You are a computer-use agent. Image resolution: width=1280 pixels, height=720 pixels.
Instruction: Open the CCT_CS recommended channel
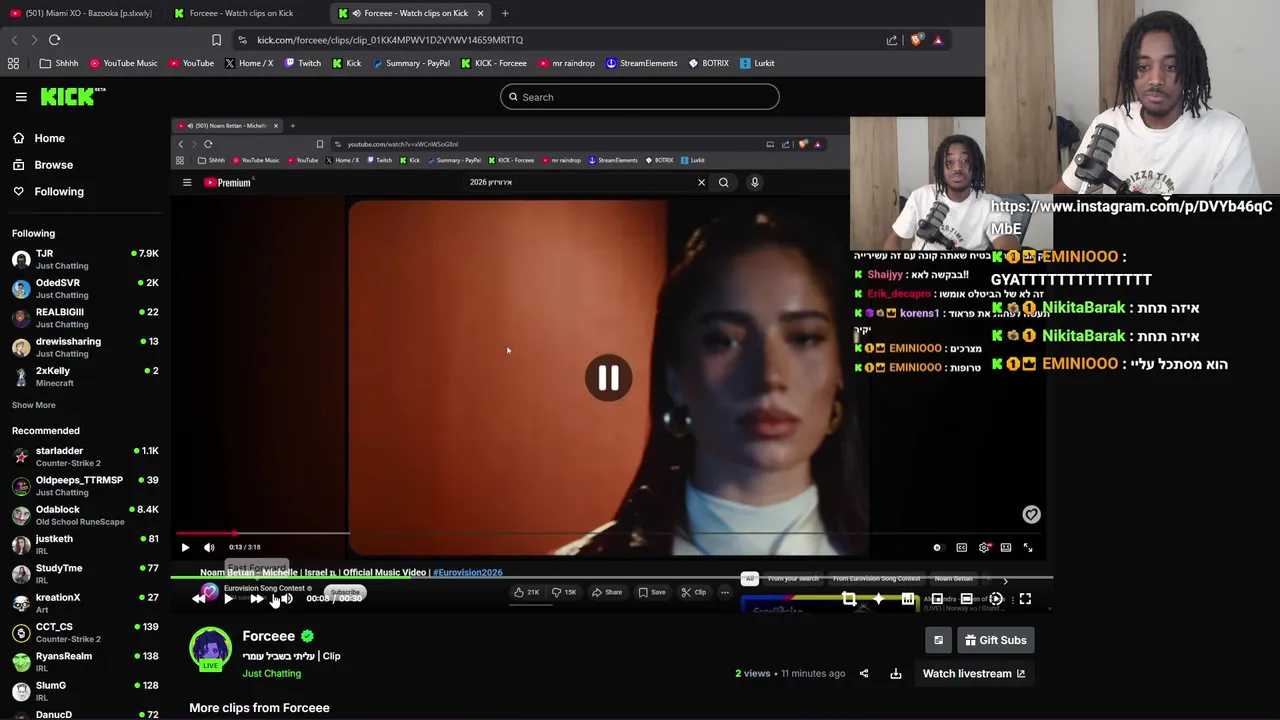(x=85, y=632)
